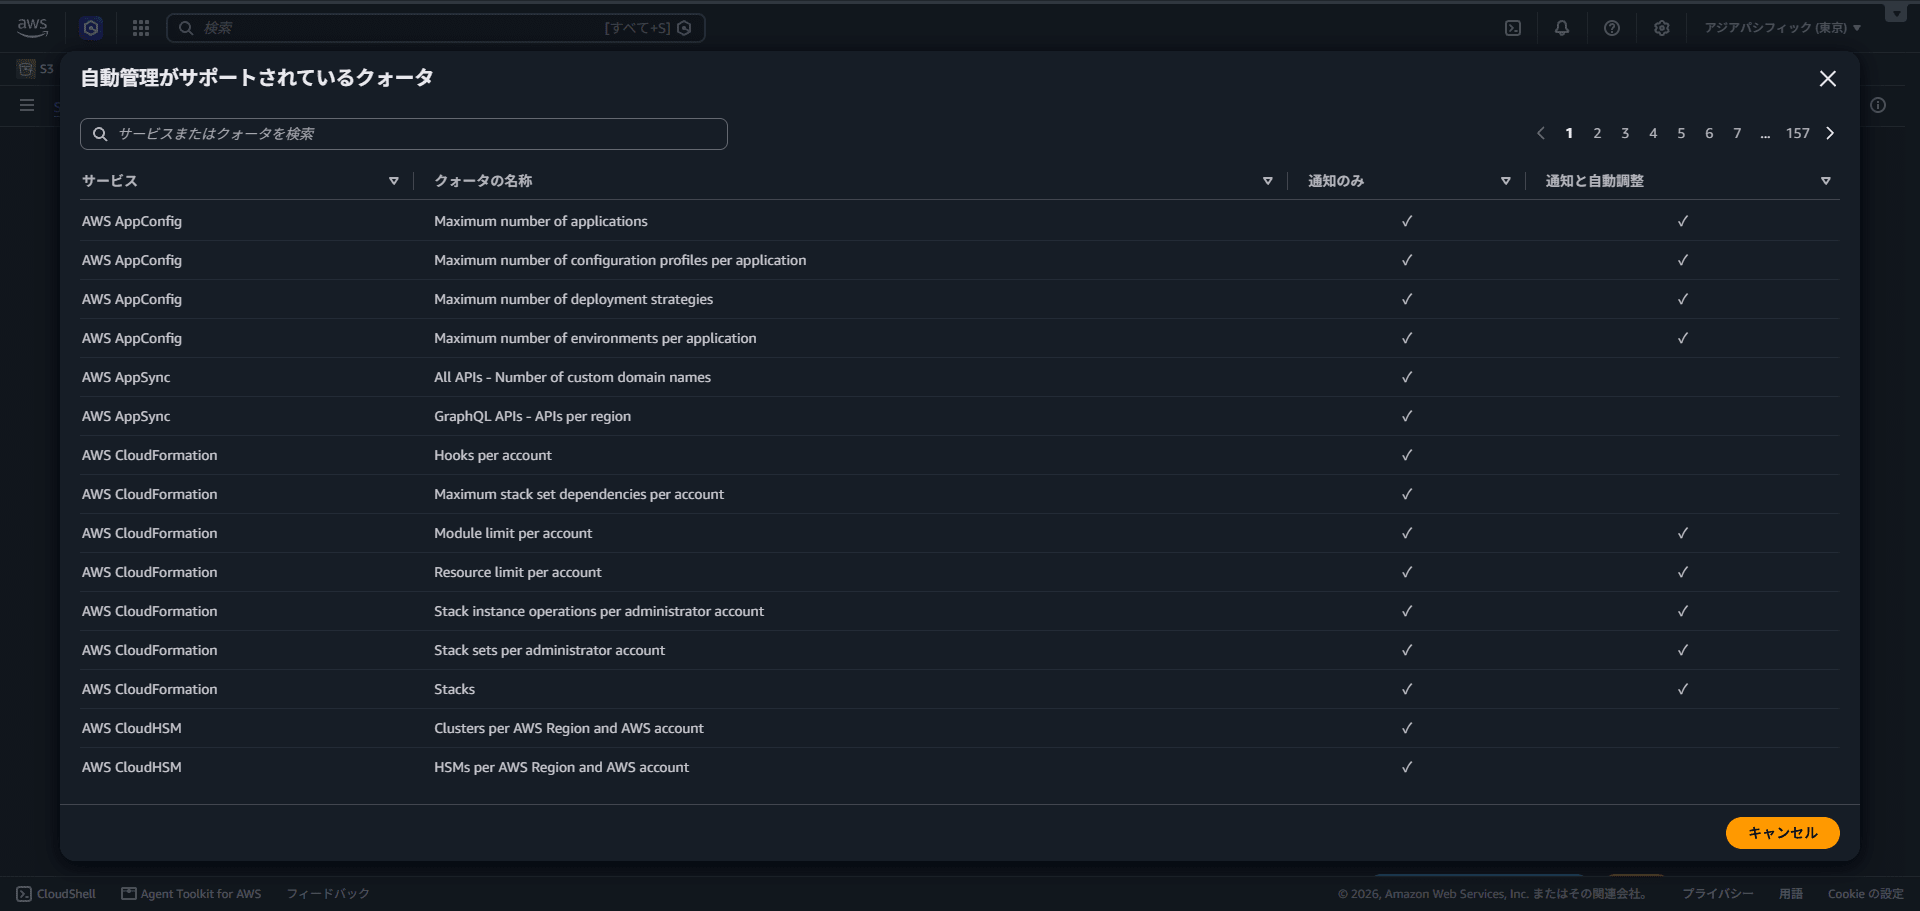Select current page 1 in pagination
The image size is (1920, 911).
tap(1569, 133)
